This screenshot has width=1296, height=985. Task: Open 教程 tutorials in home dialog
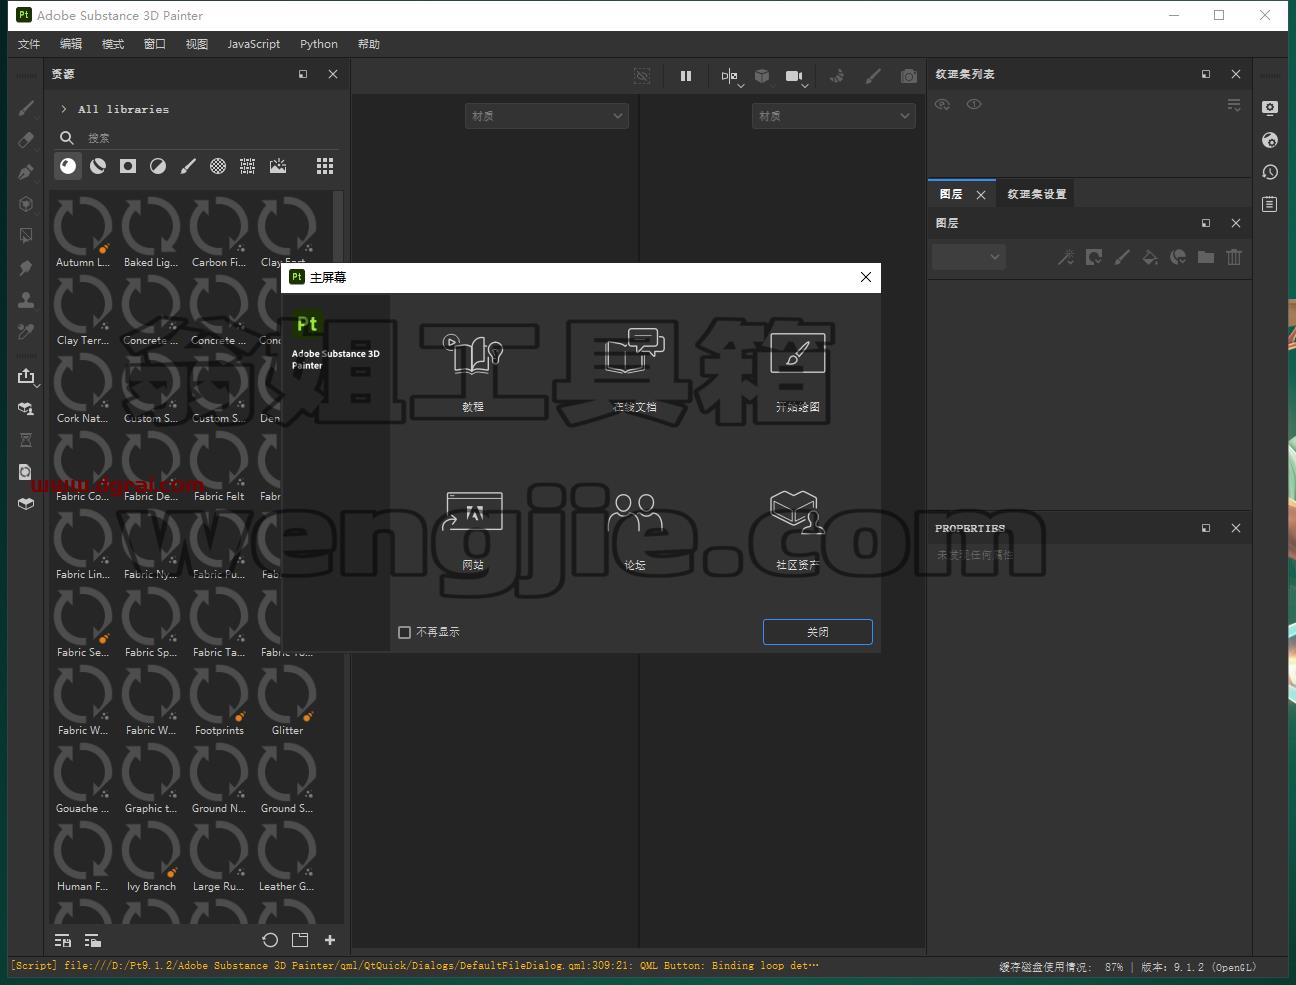click(x=473, y=371)
